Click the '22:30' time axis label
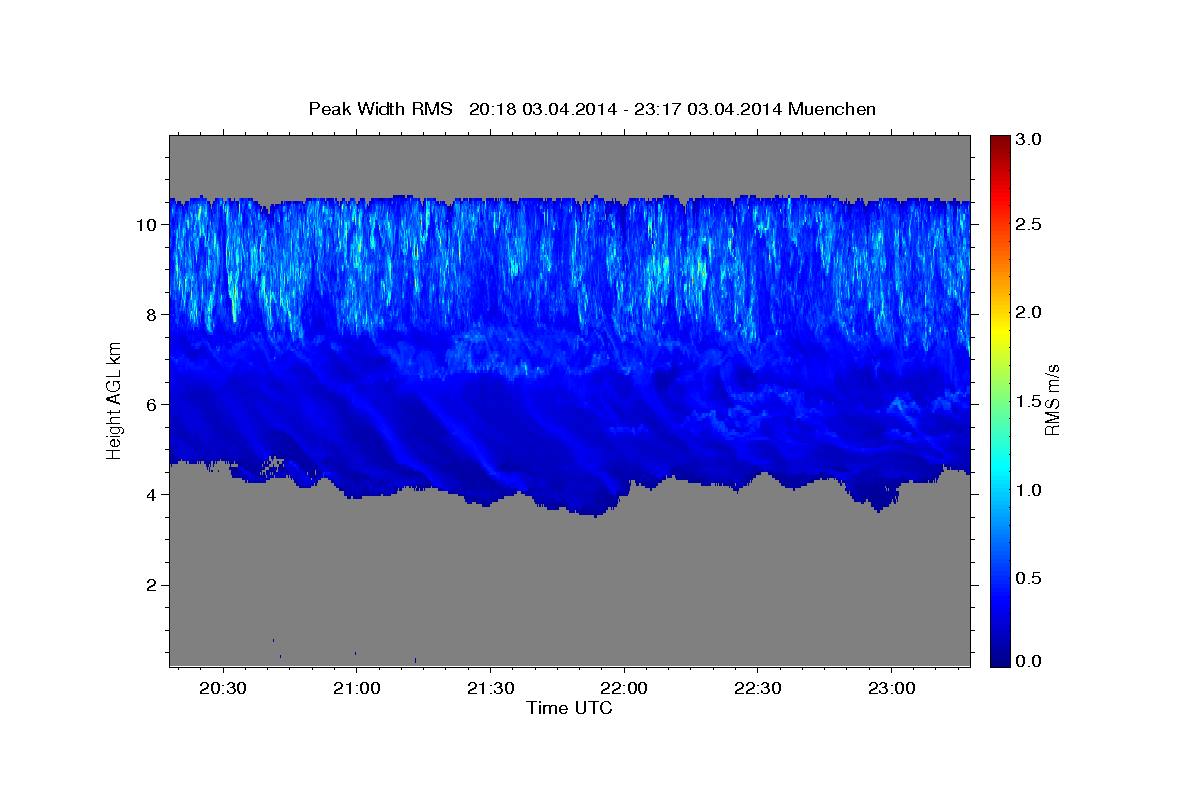Screen dimensions: 1200x800 coord(757,688)
